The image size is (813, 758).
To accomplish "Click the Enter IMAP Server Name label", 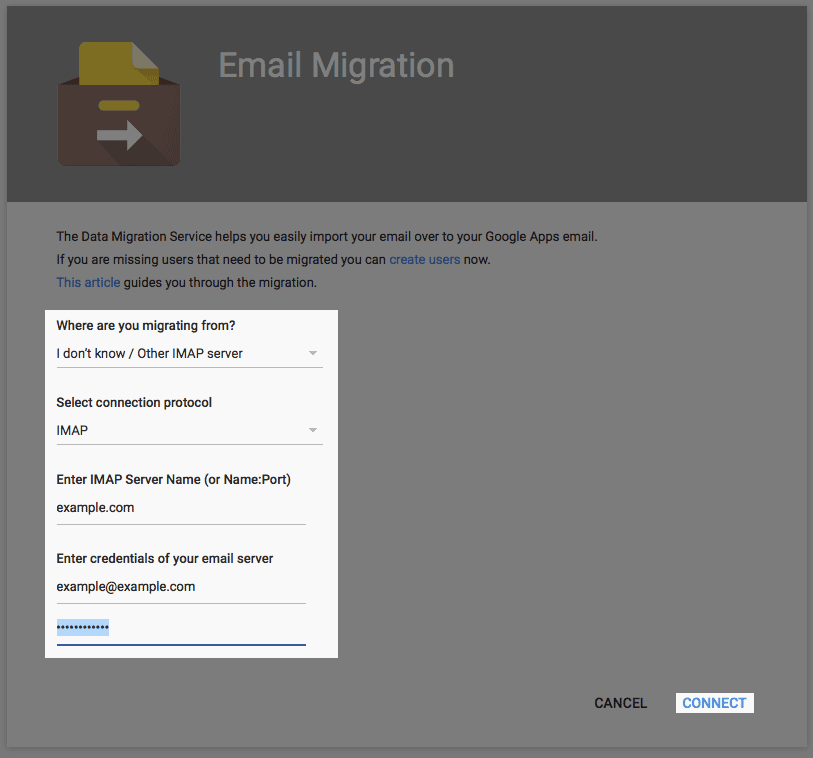I will (x=173, y=480).
